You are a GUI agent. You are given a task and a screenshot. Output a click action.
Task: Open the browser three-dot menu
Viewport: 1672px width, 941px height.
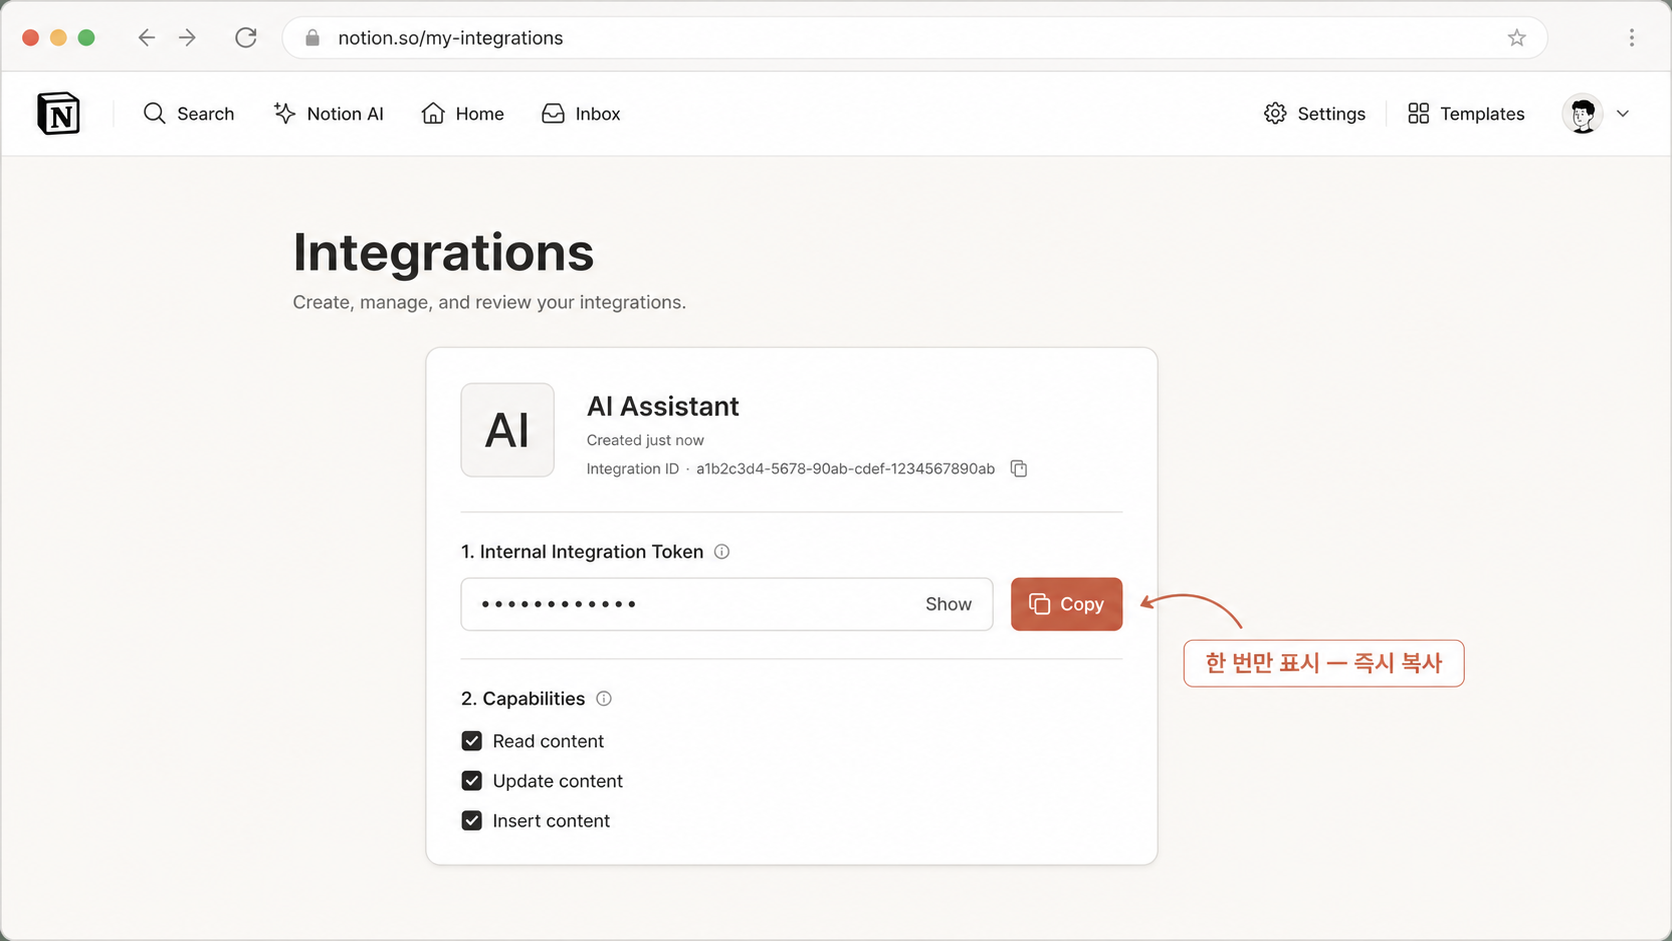1631,38
